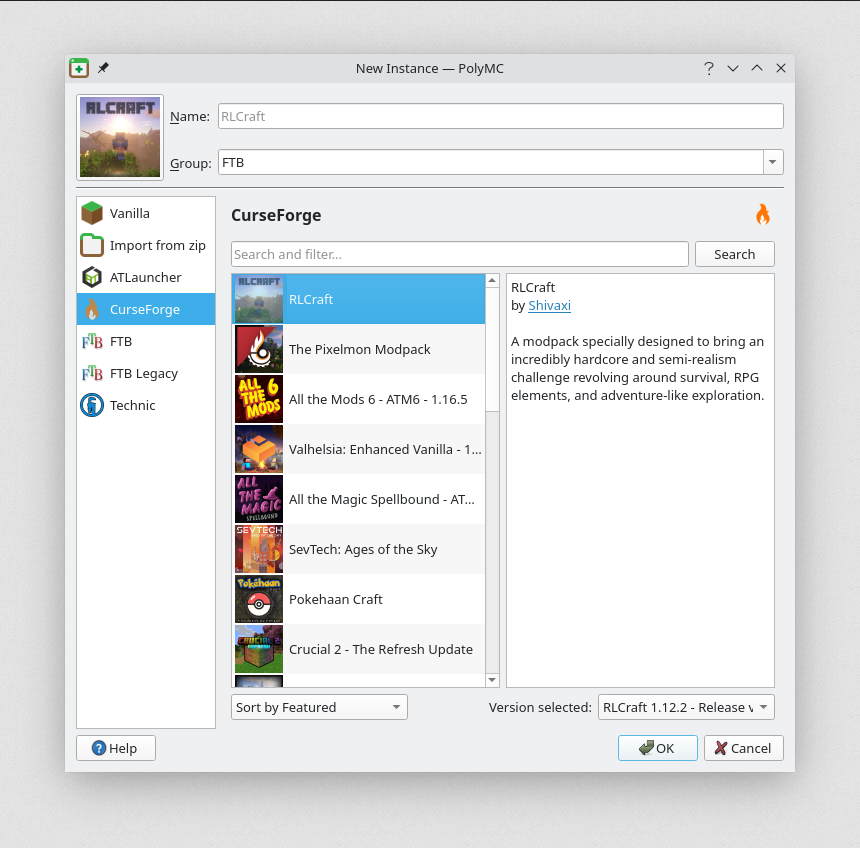Image resolution: width=860 pixels, height=848 pixels.
Task: Select the Technic platform source
Action: point(146,405)
